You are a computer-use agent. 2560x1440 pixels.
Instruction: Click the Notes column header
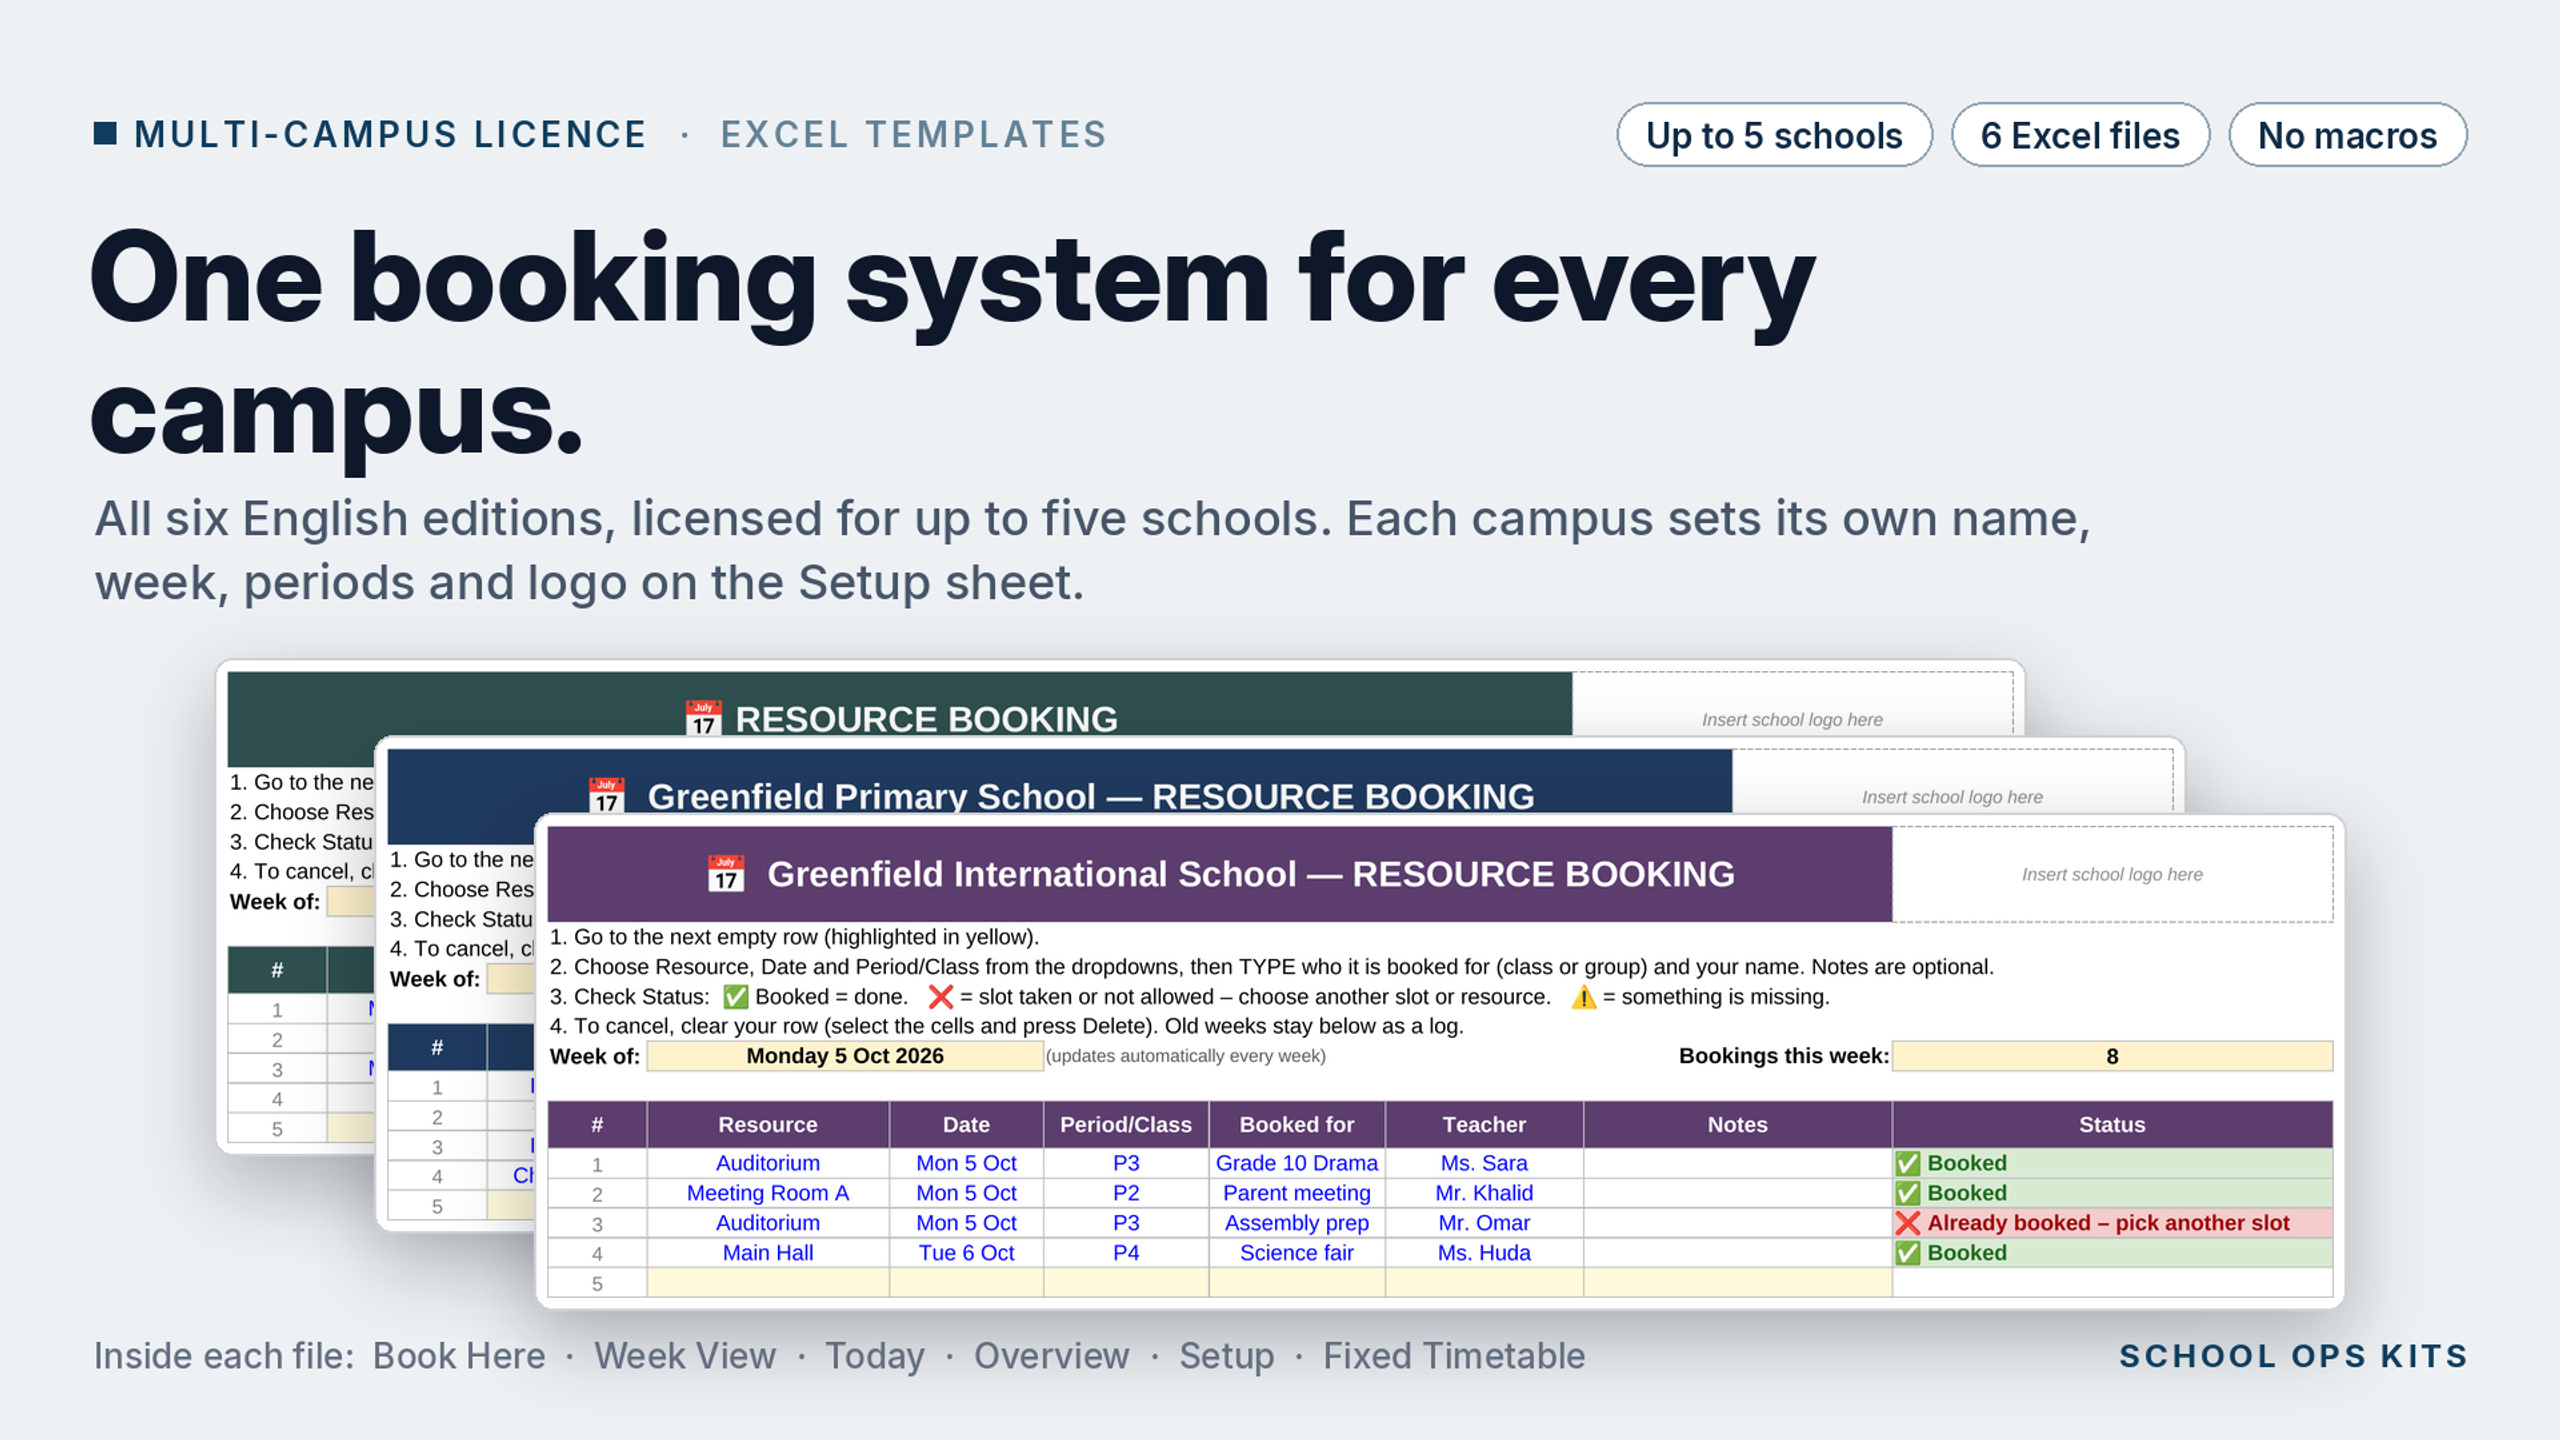coord(1738,1124)
